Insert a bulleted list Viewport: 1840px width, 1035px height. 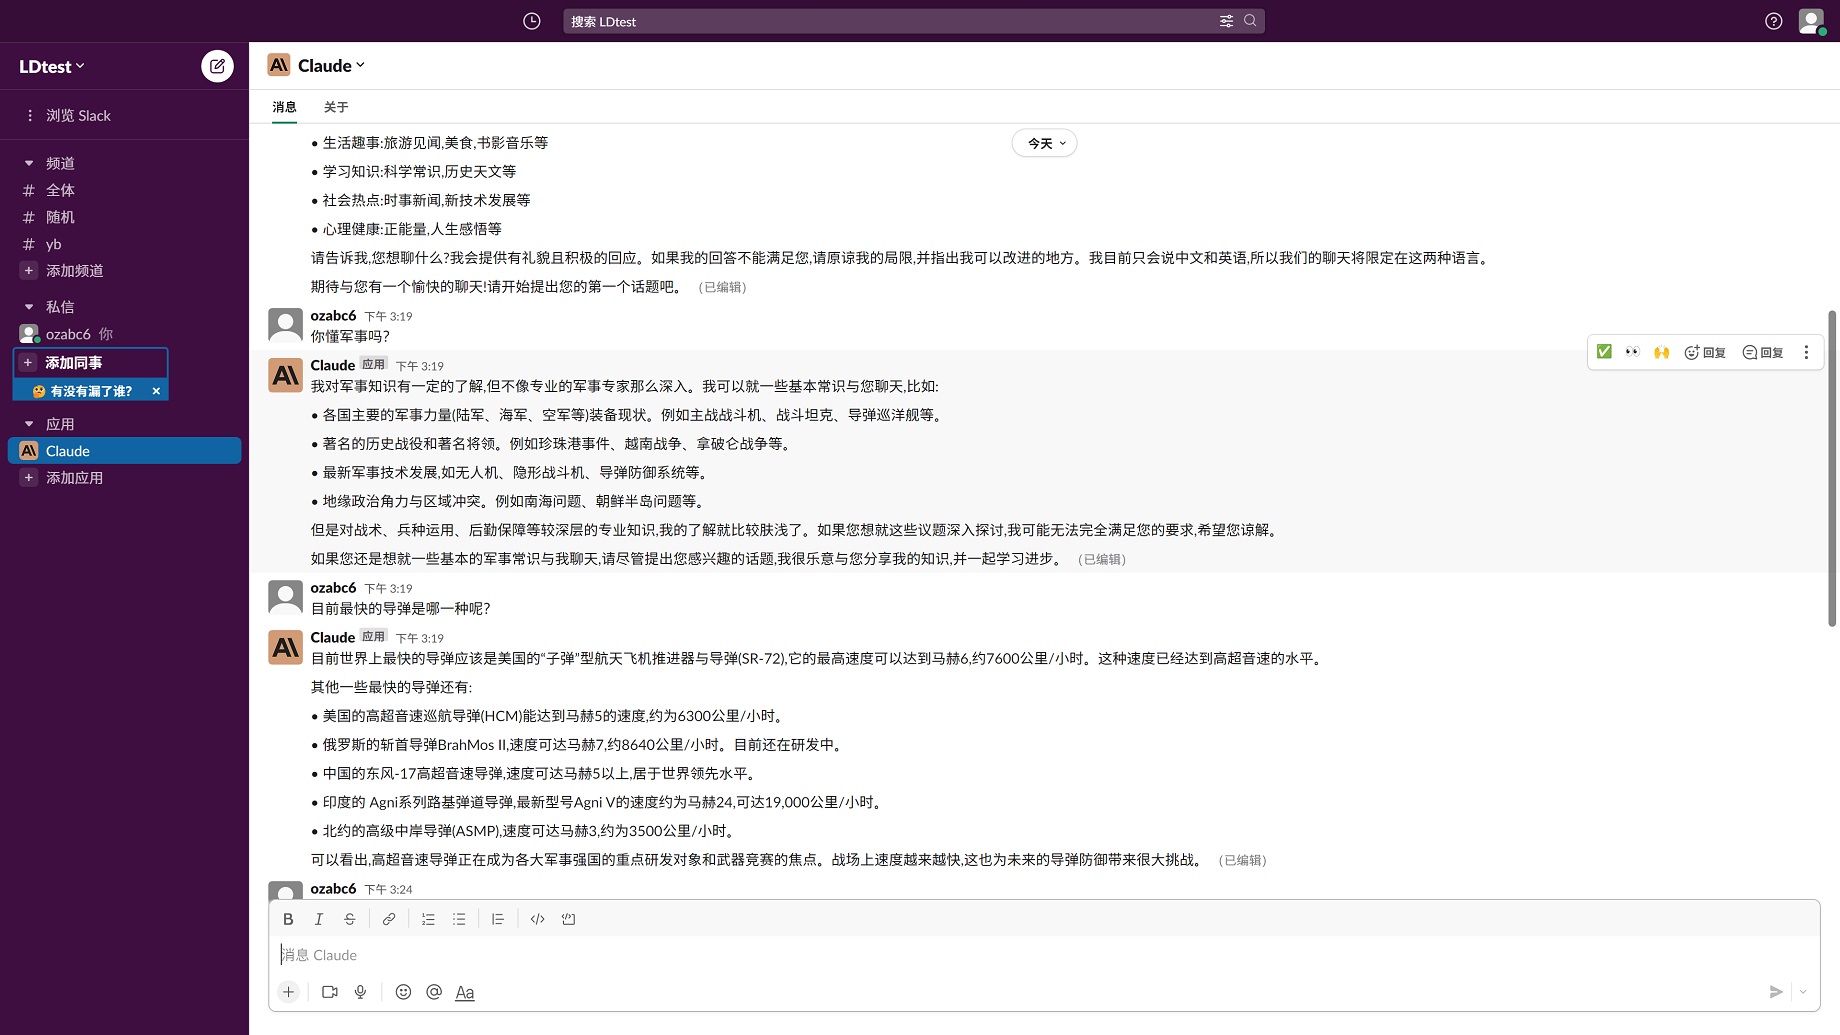pyautogui.click(x=459, y=919)
